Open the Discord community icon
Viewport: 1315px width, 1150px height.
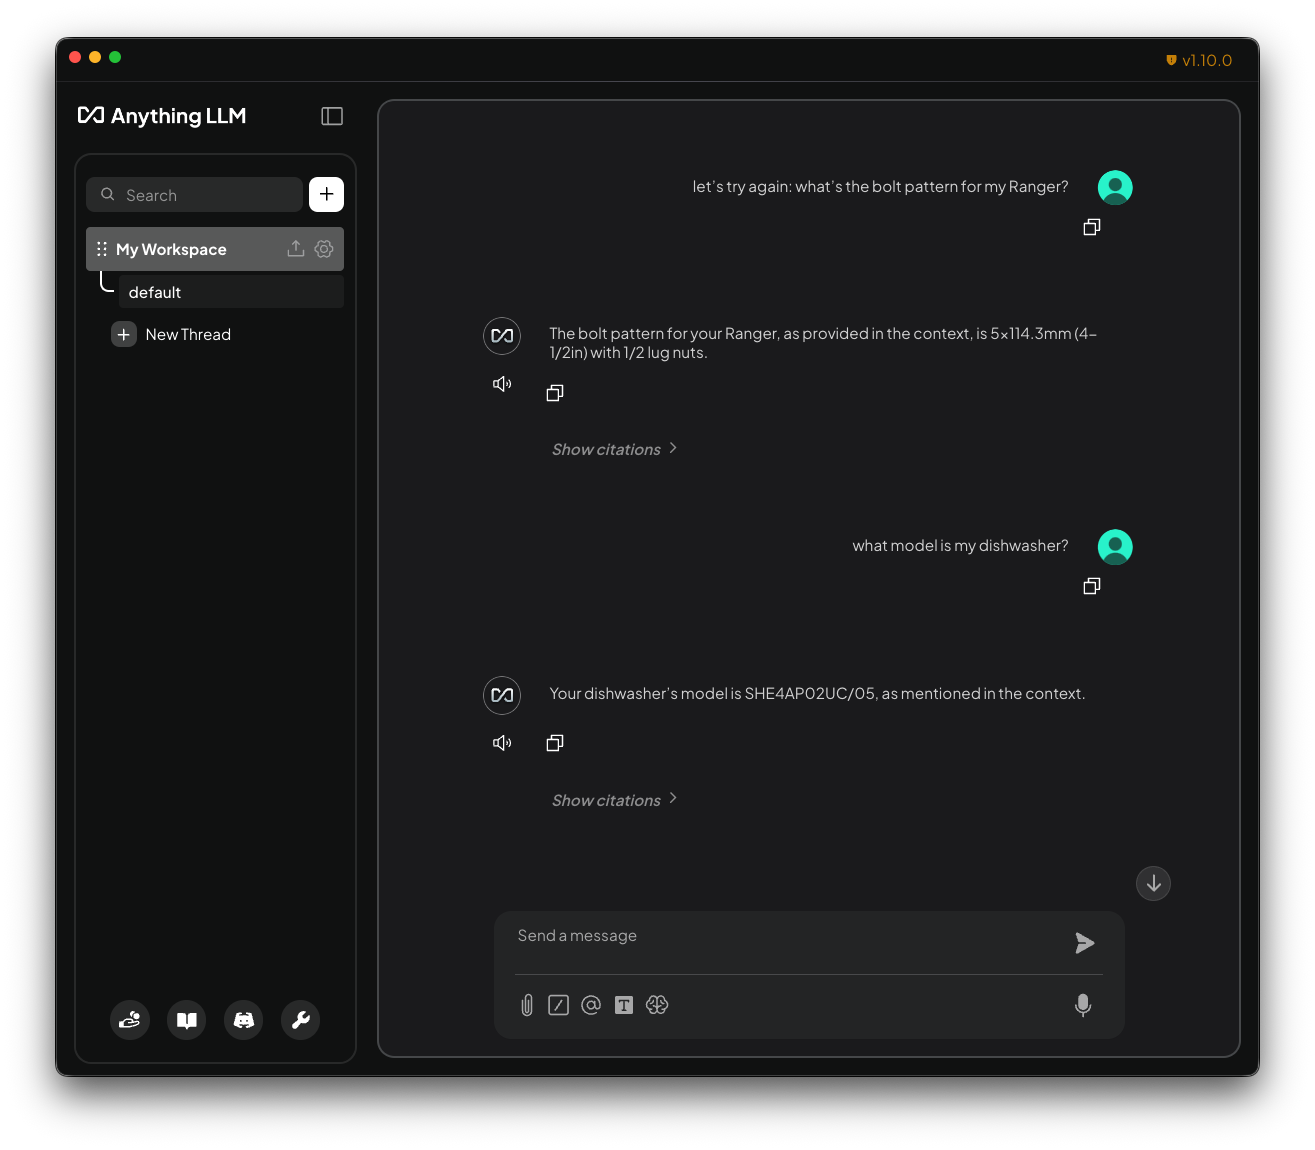click(243, 1020)
